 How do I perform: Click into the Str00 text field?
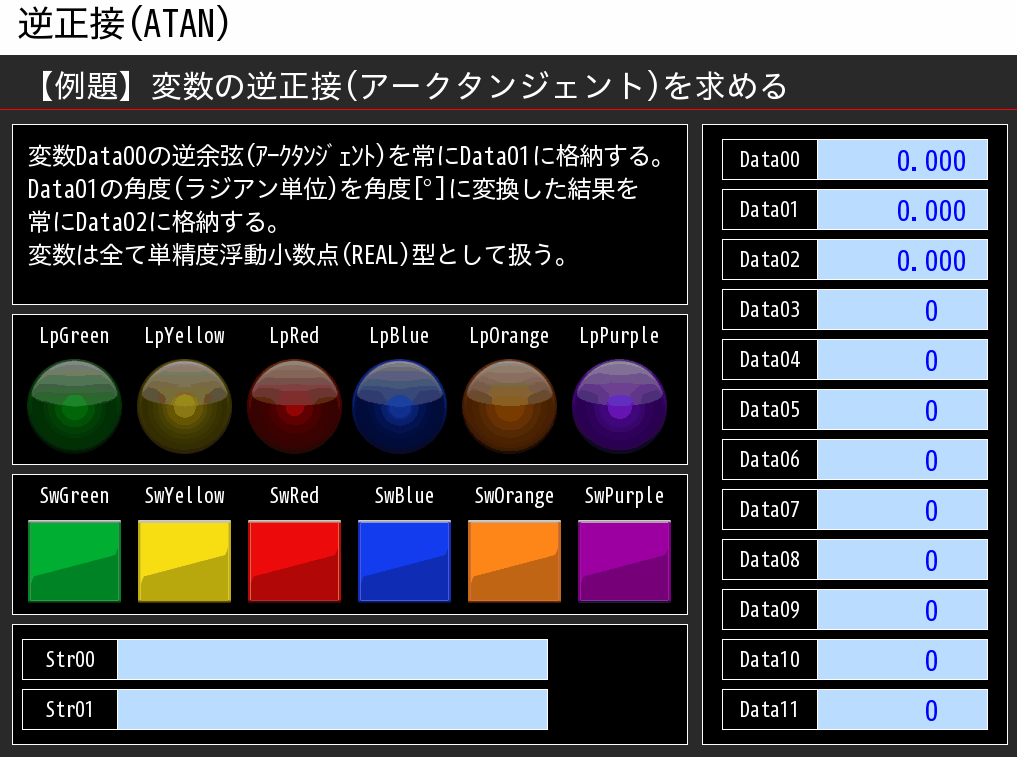coord(332,659)
